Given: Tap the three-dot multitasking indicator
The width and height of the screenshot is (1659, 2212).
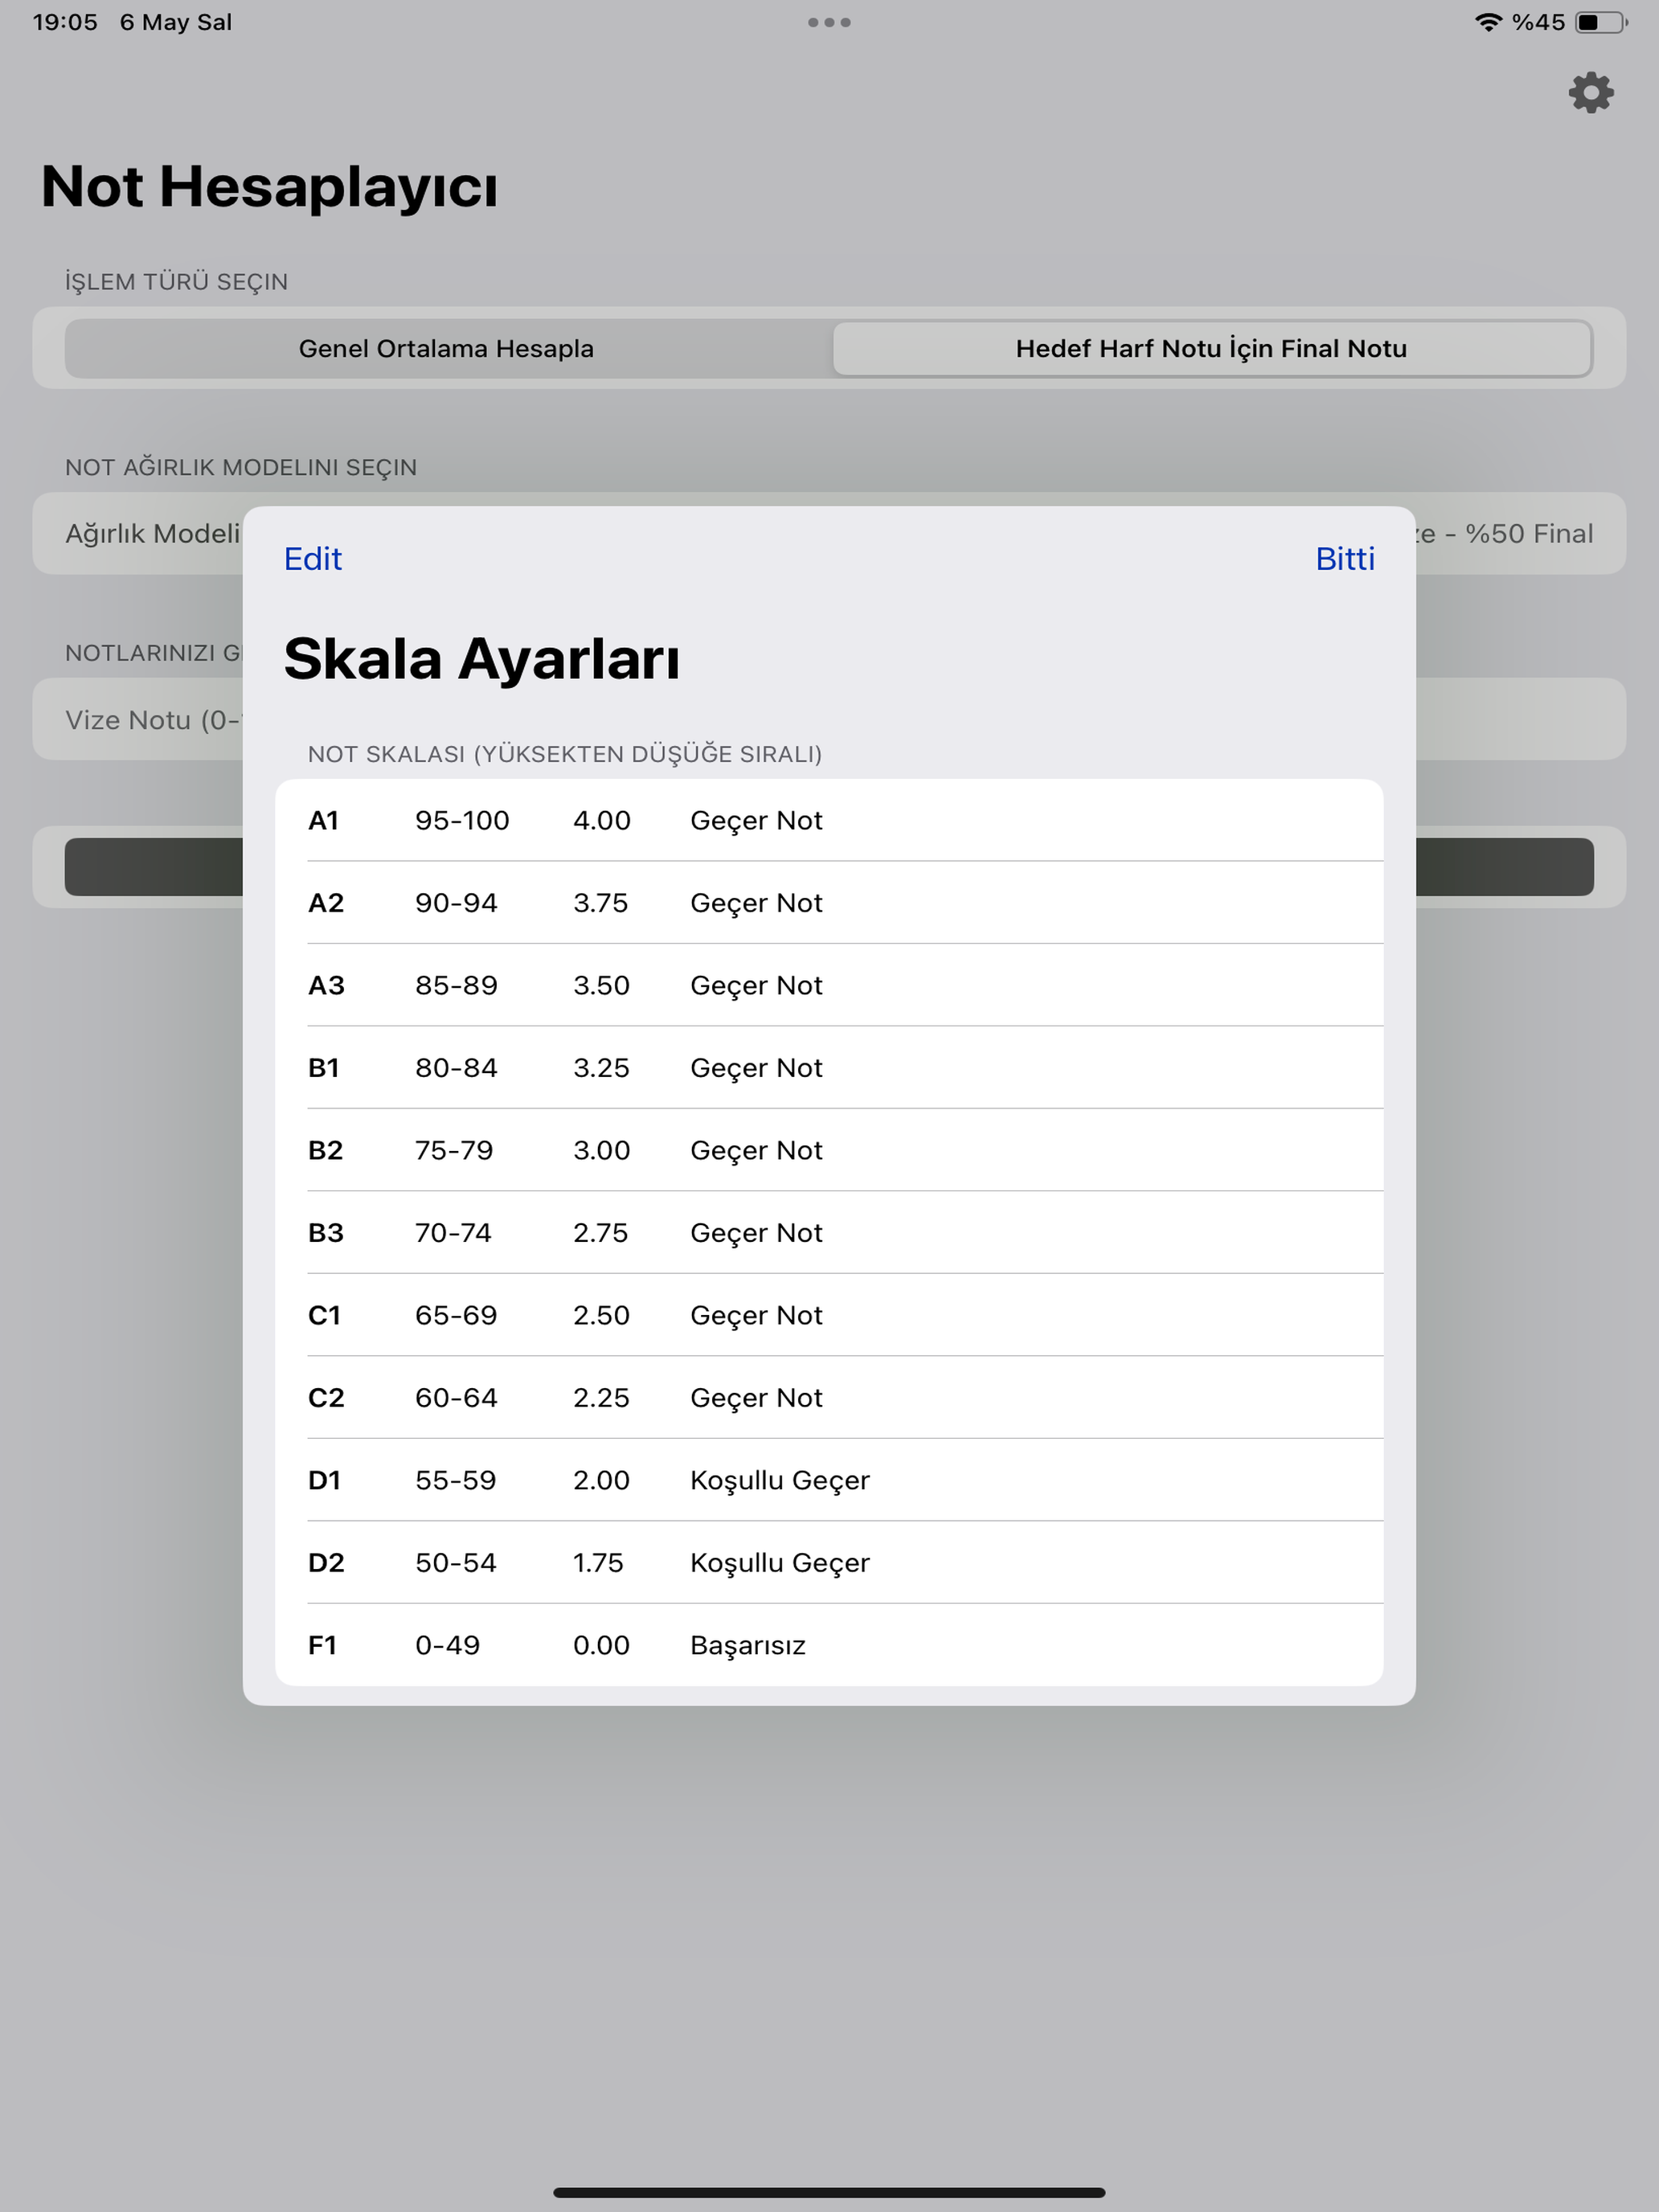Looking at the screenshot, I should [x=829, y=22].
